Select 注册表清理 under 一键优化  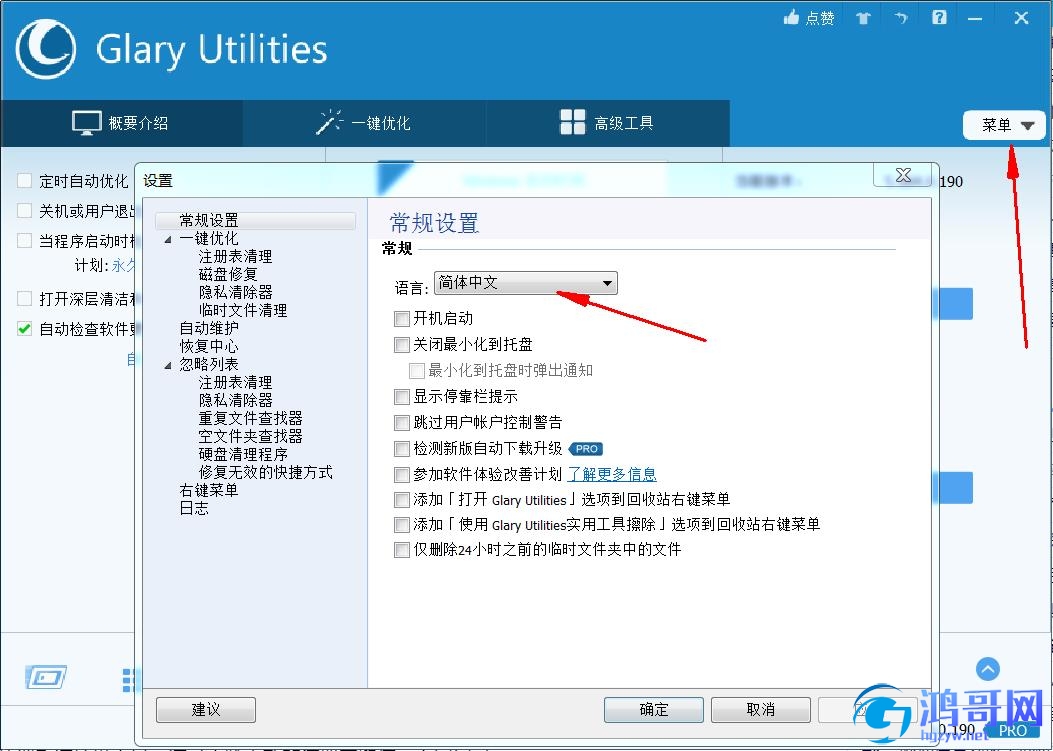(235, 257)
